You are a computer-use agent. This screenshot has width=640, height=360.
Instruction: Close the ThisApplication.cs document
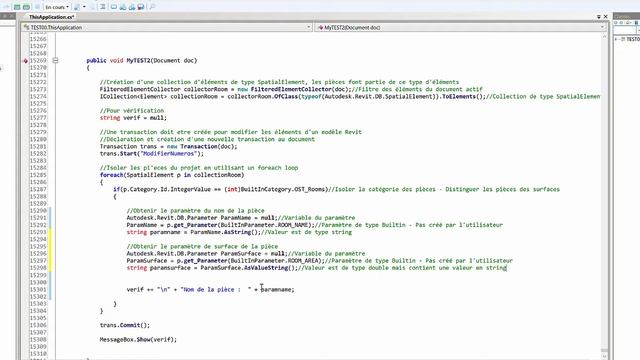tap(606, 17)
